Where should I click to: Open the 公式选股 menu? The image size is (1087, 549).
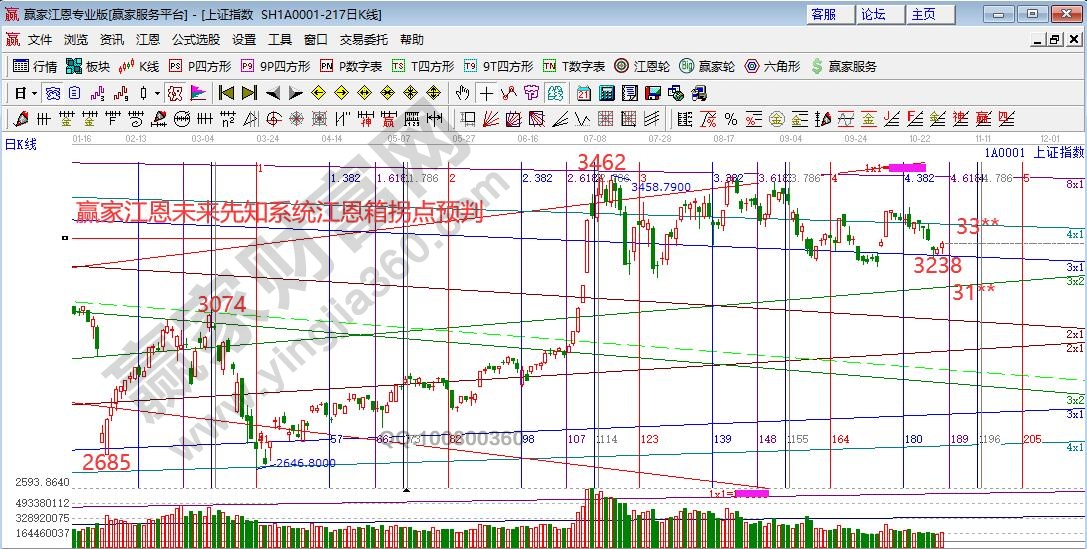coord(195,40)
